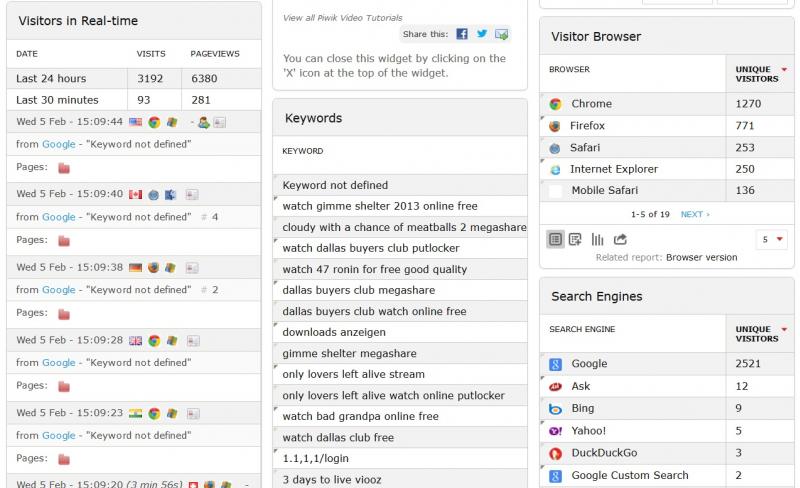Switch to table with goals icon

pos(575,239)
